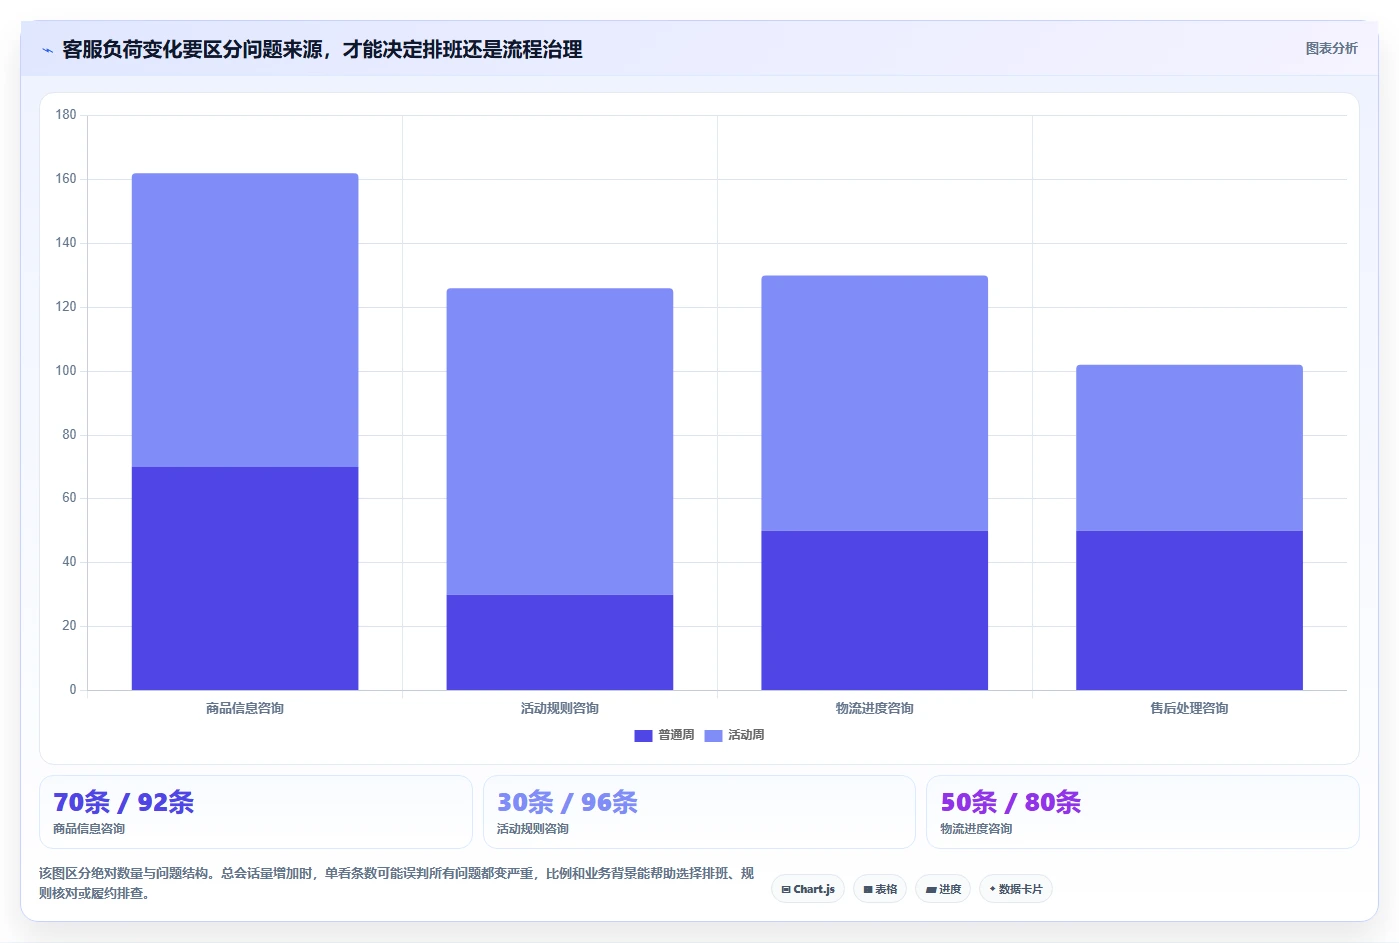
Task: Select the 表格 tag chip
Action: (880, 889)
